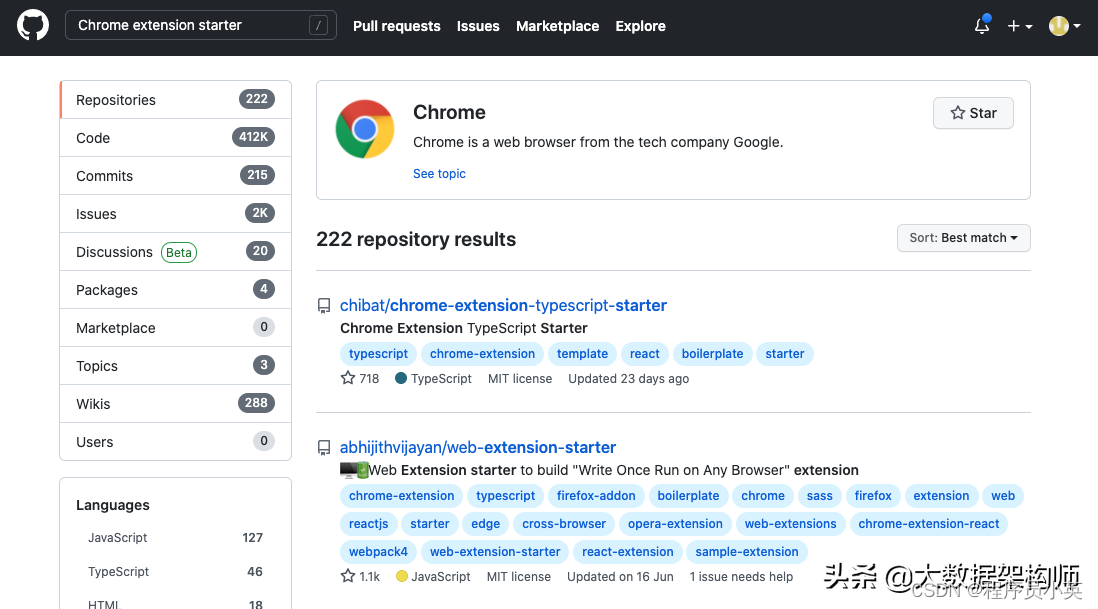Image resolution: width=1098 pixels, height=609 pixels.
Task: Select Commits results filter
Action: [176, 176]
